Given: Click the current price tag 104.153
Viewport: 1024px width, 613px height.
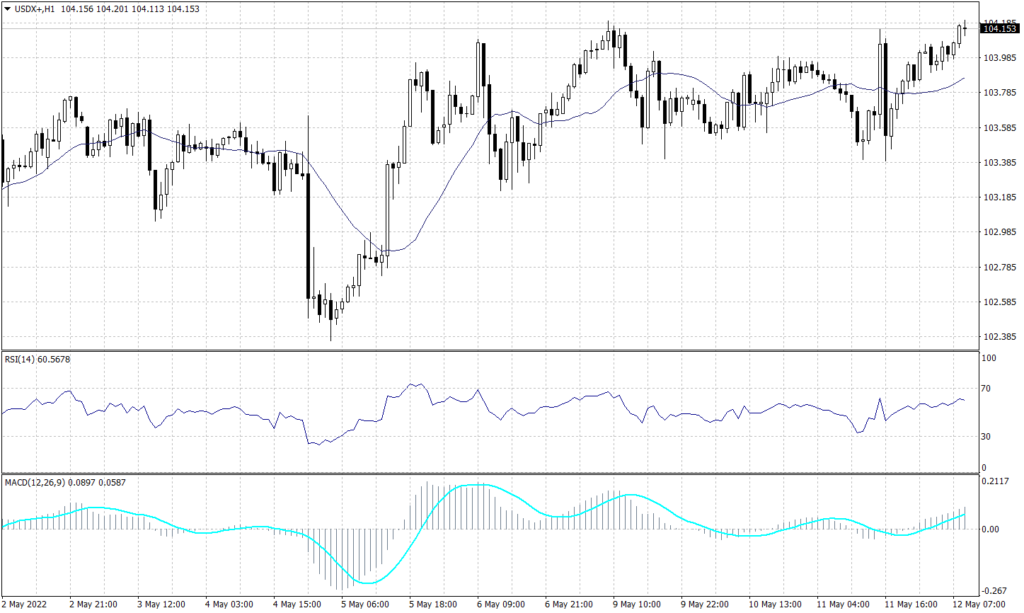Looking at the screenshot, I should click(x=998, y=29).
